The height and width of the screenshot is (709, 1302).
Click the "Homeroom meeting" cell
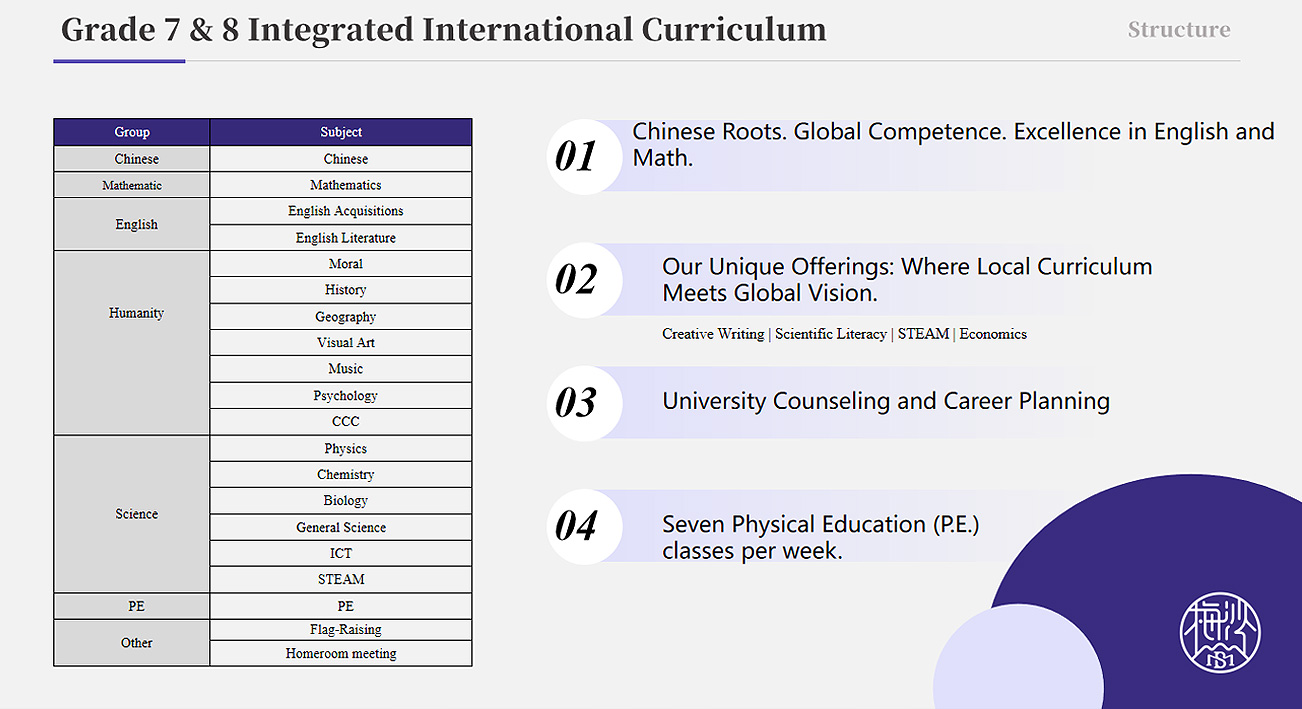pos(341,654)
